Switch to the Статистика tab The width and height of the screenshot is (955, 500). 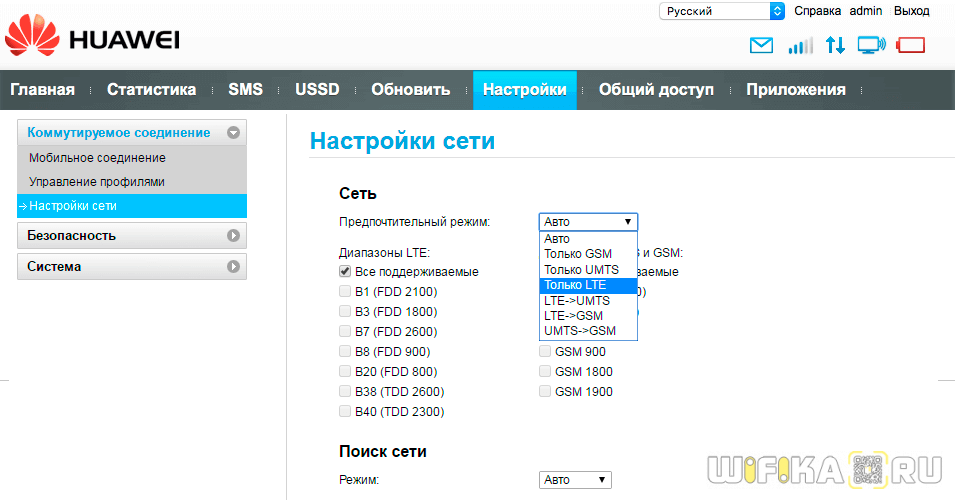pos(151,90)
